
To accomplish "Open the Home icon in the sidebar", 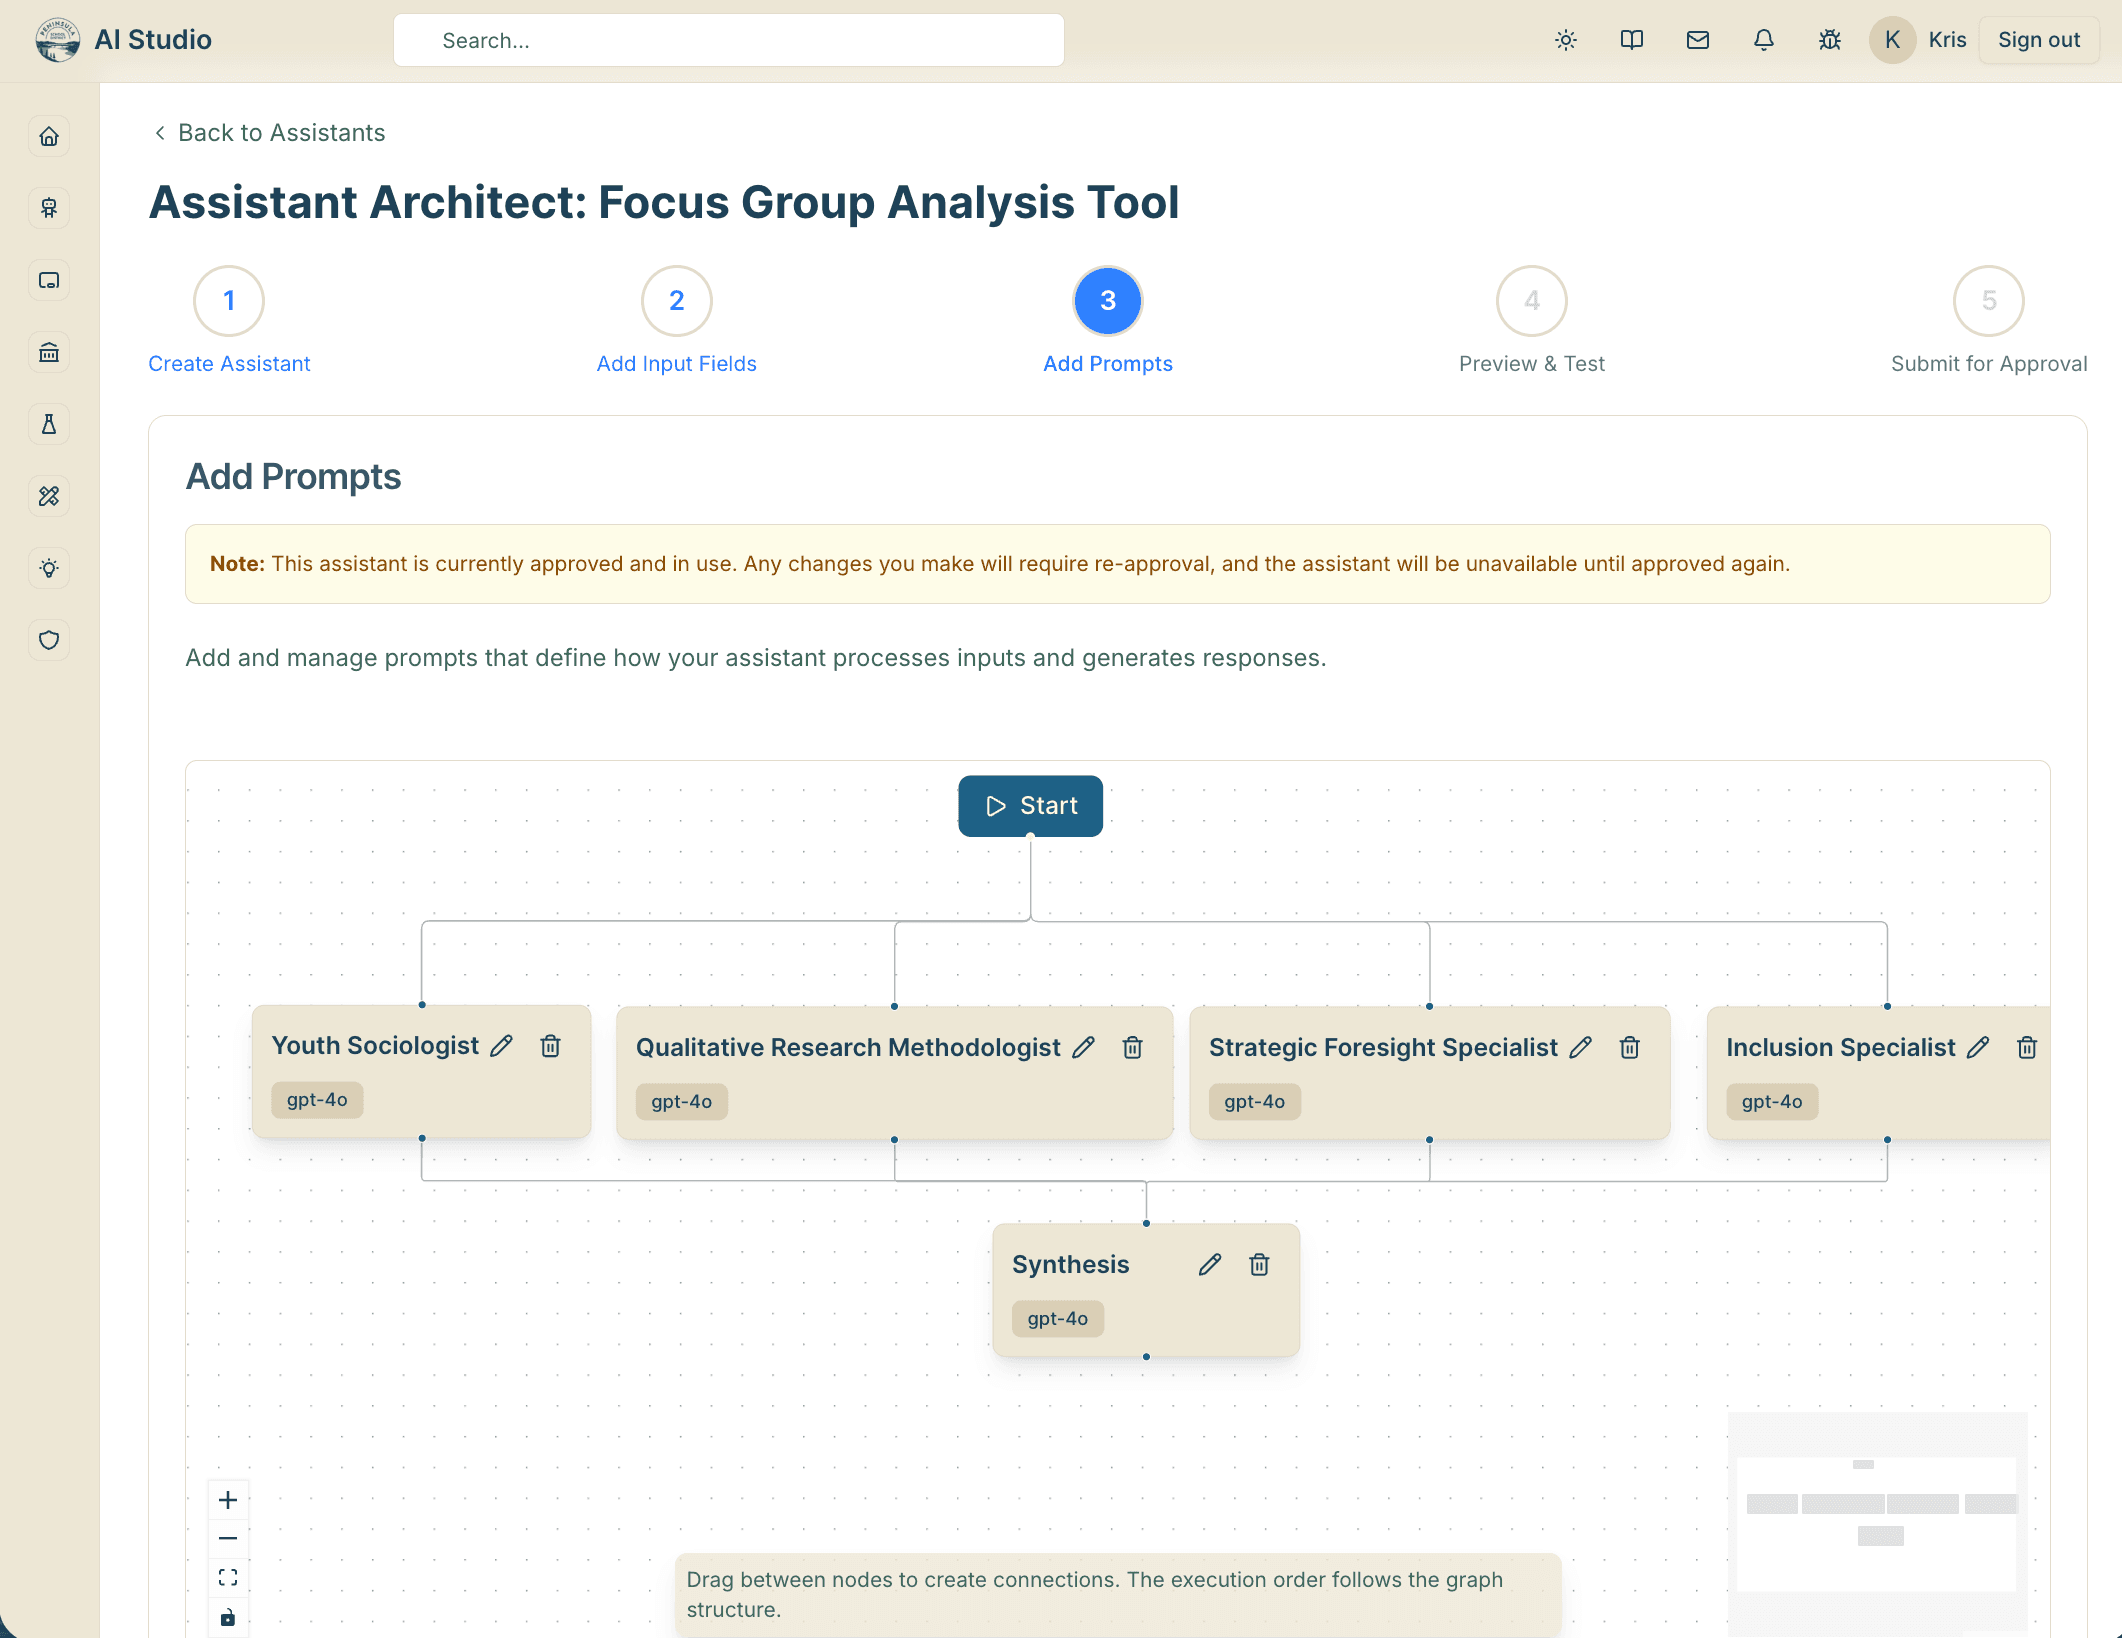I will pyautogui.click(x=49, y=136).
